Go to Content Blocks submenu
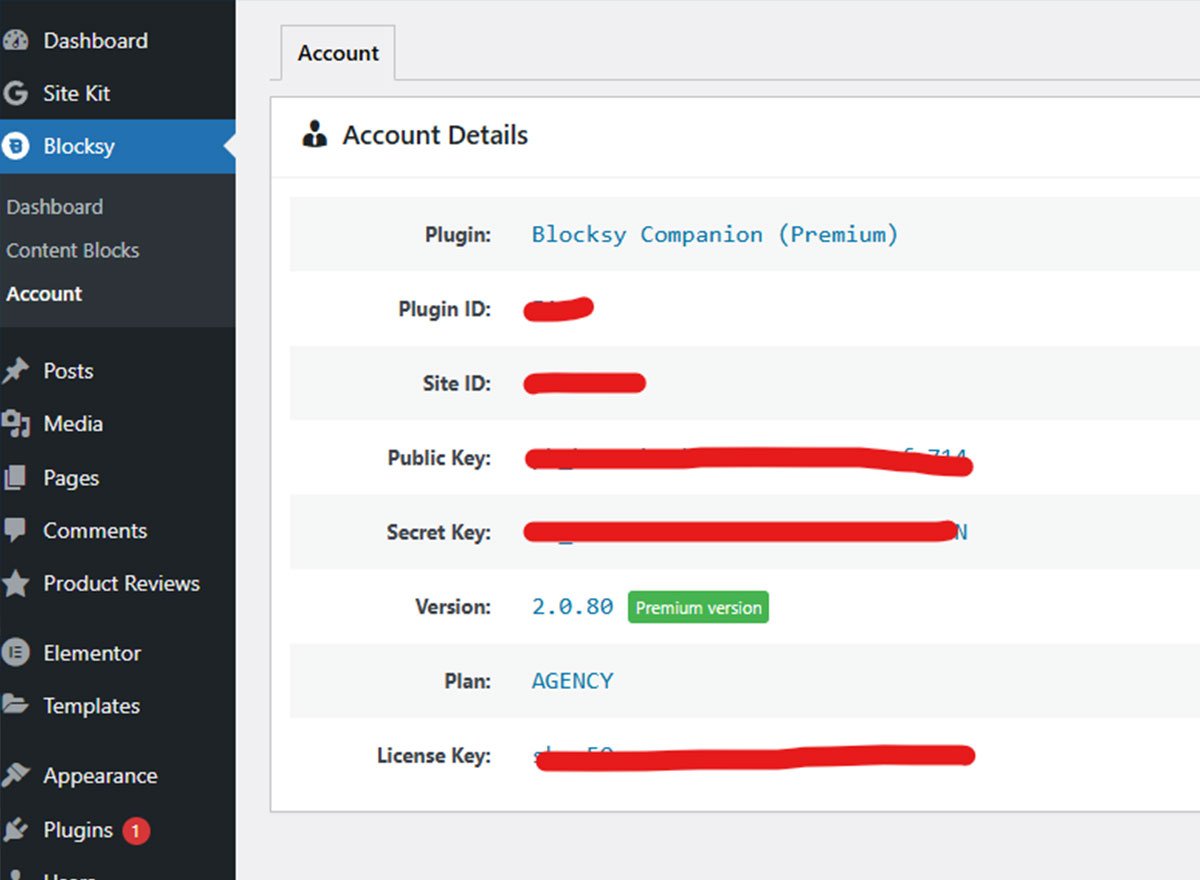Screen dimensions: 1200x880 pyautogui.click(x=73, y=251)
